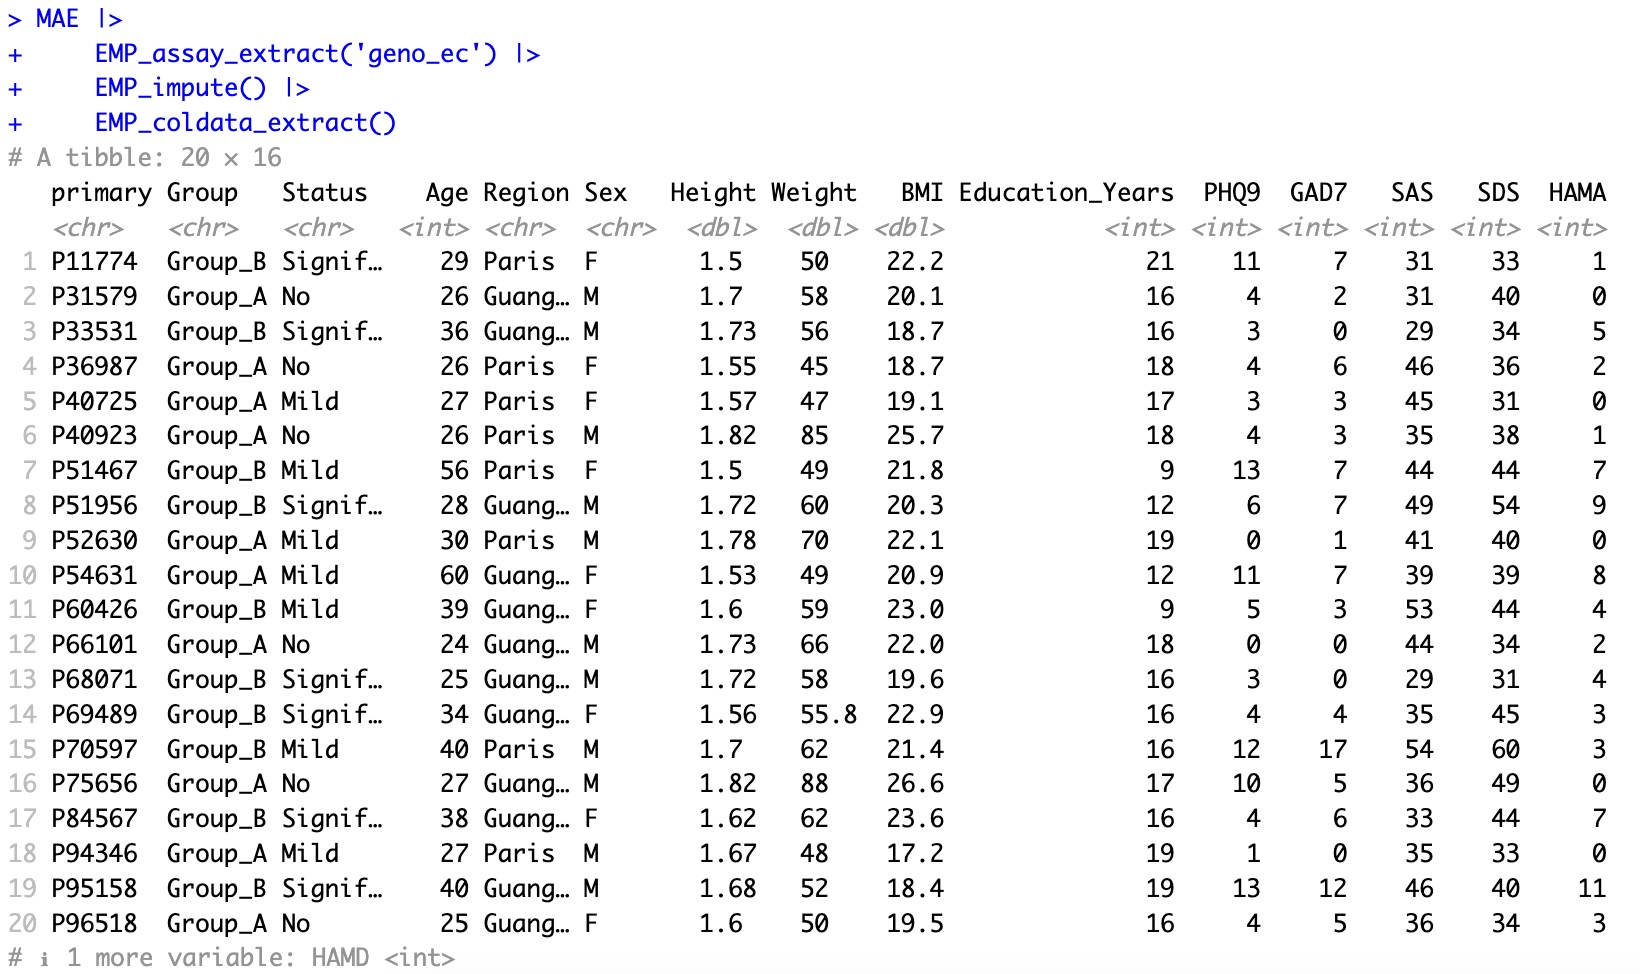
Task: Click the EMP_assay_extract('geno_ec') code line
Action: [295, 54]
